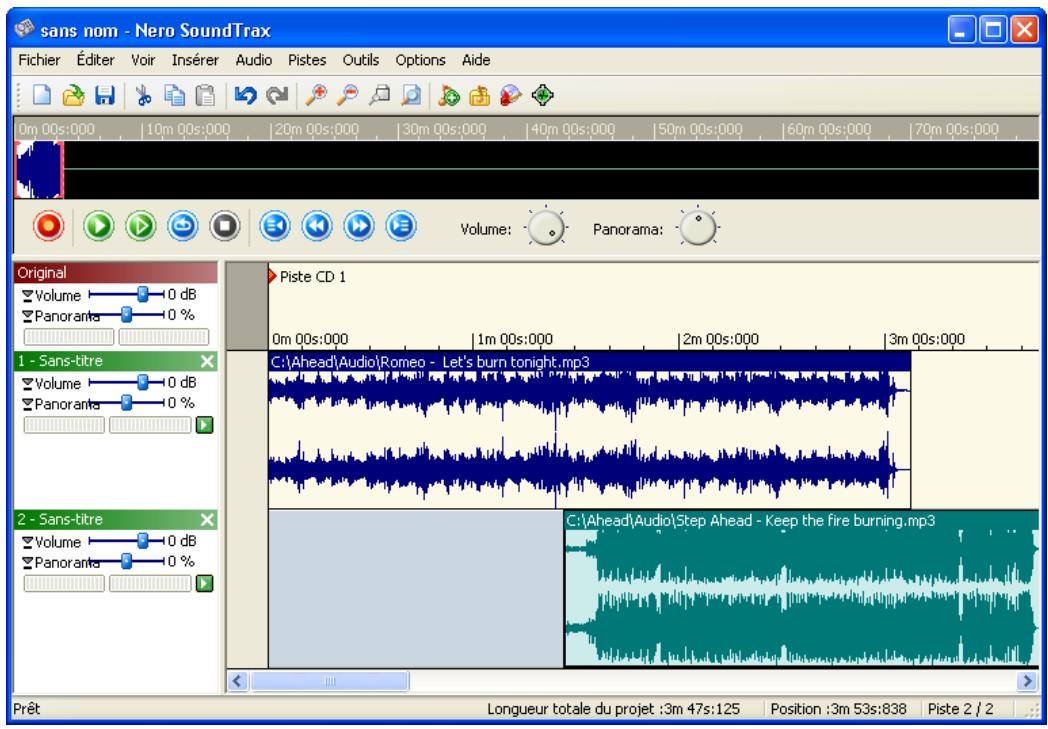Click the horizontal scrollbar thumb
Image resolution: width=1048 pixels, height=729 pixels.
click(330, 682)
